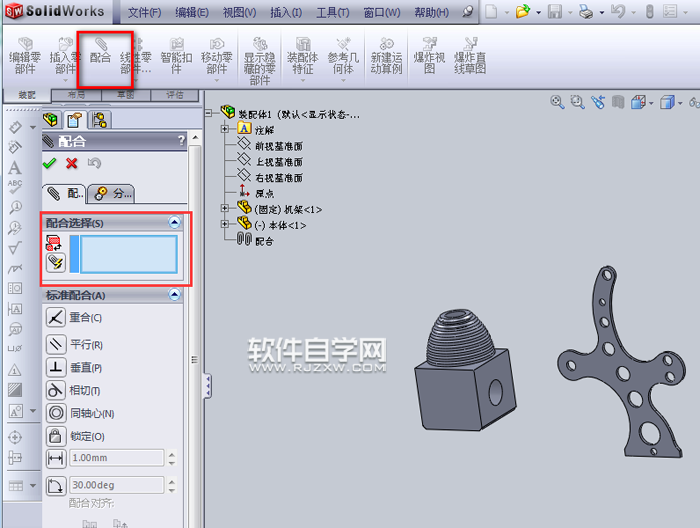Collapse the 标准配合(A) section
The height and width of the screenshot is (528, 700).
(x=175, y=295)
